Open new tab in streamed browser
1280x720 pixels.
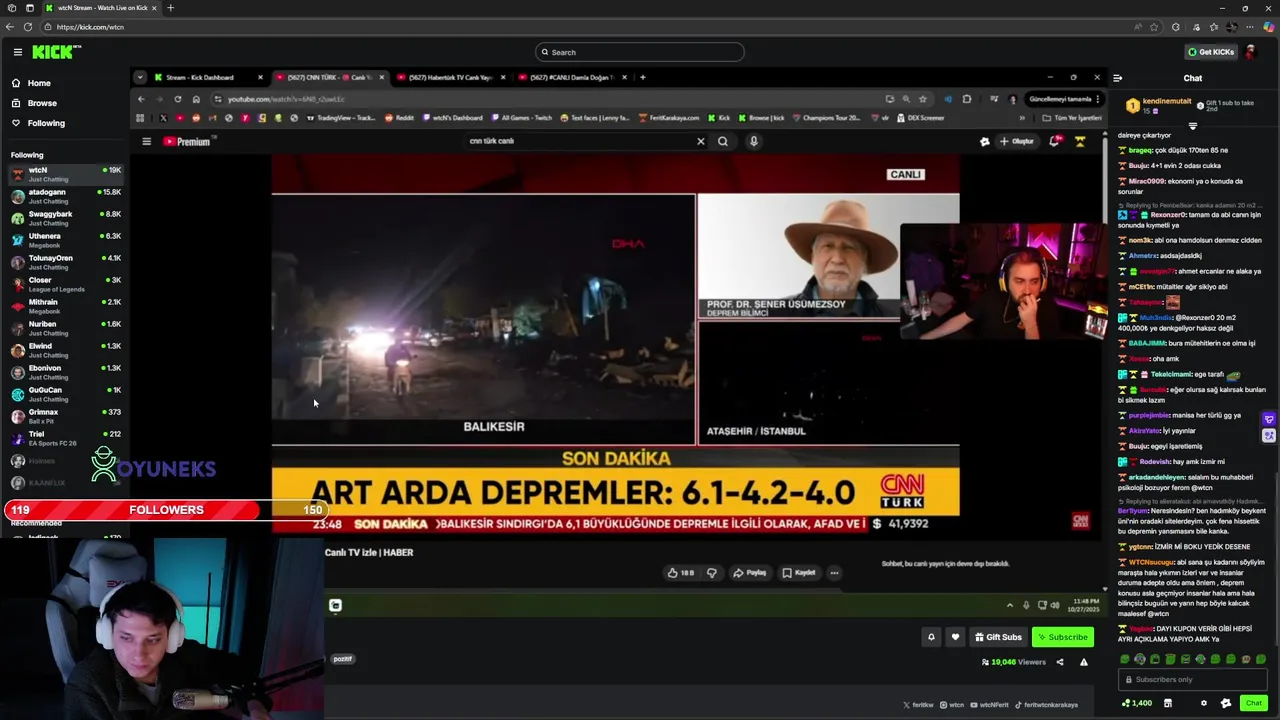coord(643,77)
